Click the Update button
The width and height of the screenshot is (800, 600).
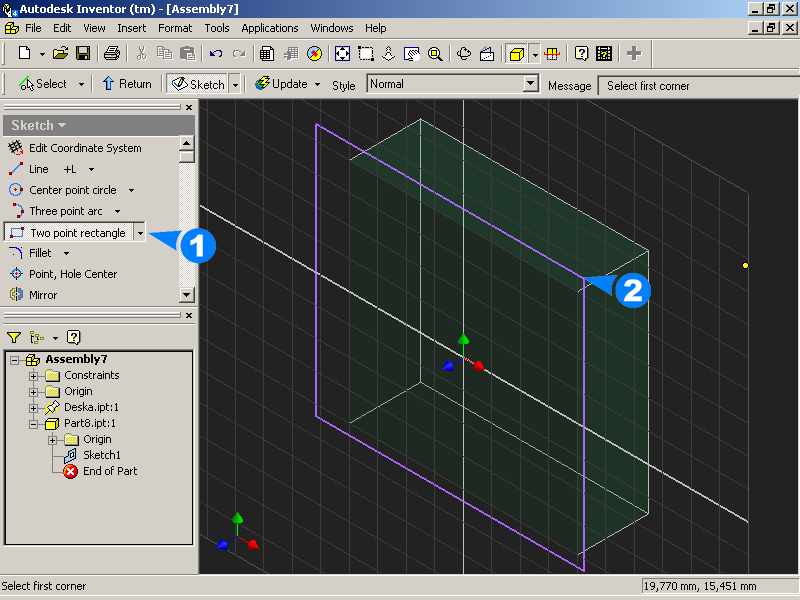282,84
